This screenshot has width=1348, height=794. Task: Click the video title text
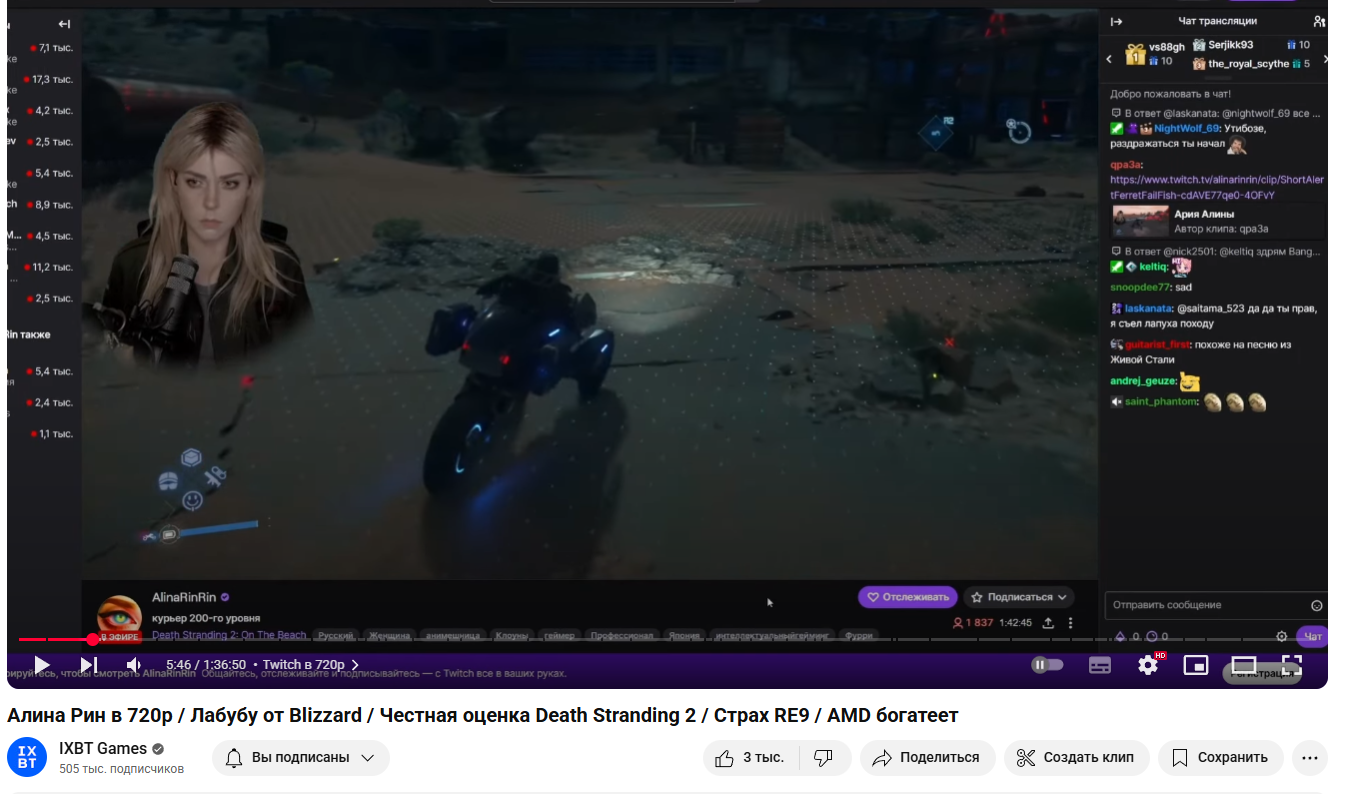coord(483,715)
